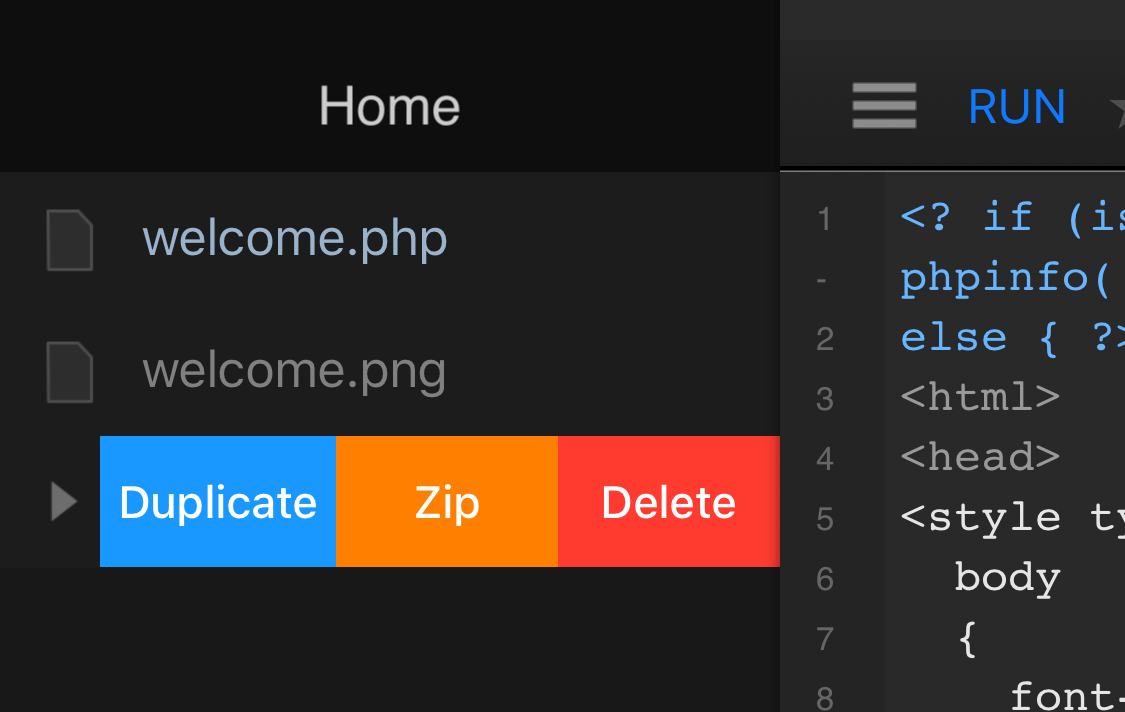Click line number 5 in the gutter
Image resolution: width=1125 pixels, height=712 pixels.
point(823,518)
